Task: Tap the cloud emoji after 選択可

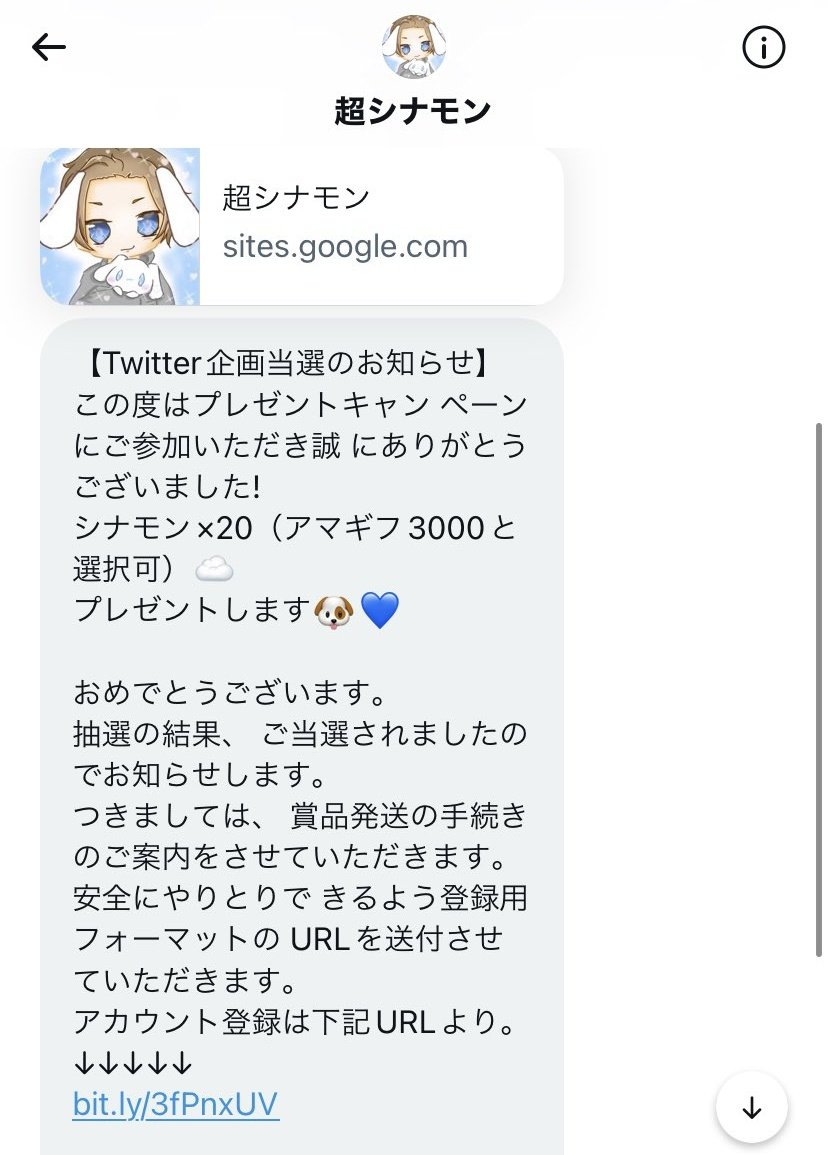Action: (214, 569)
